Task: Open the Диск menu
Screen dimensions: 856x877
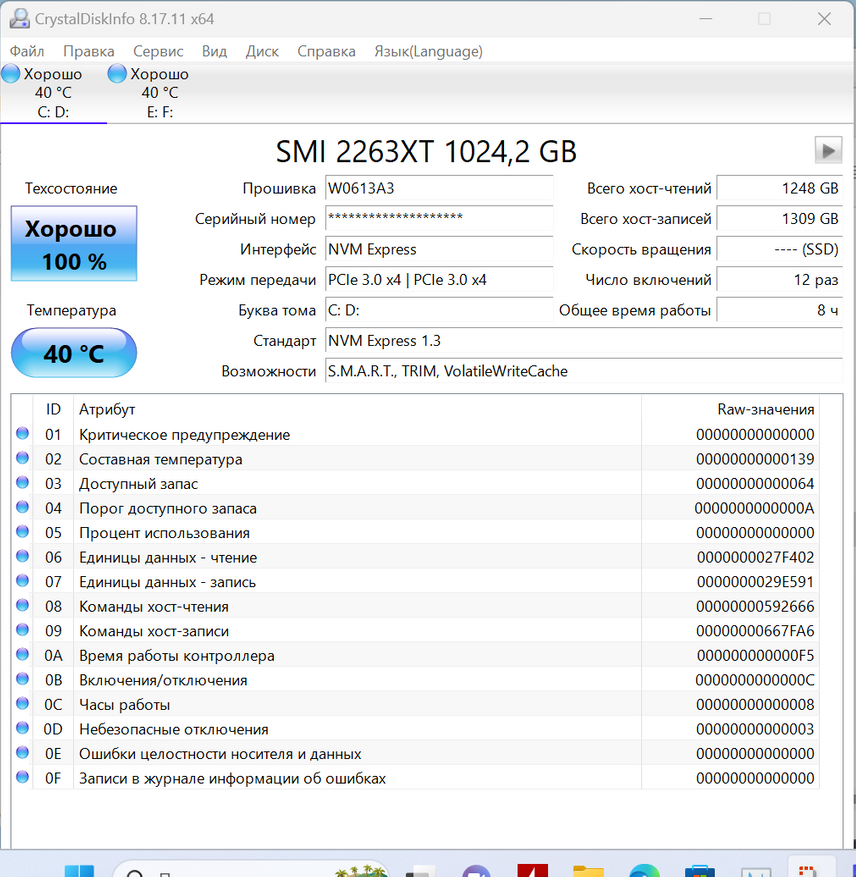Action: pyautogui.click(x=262, y=51)
